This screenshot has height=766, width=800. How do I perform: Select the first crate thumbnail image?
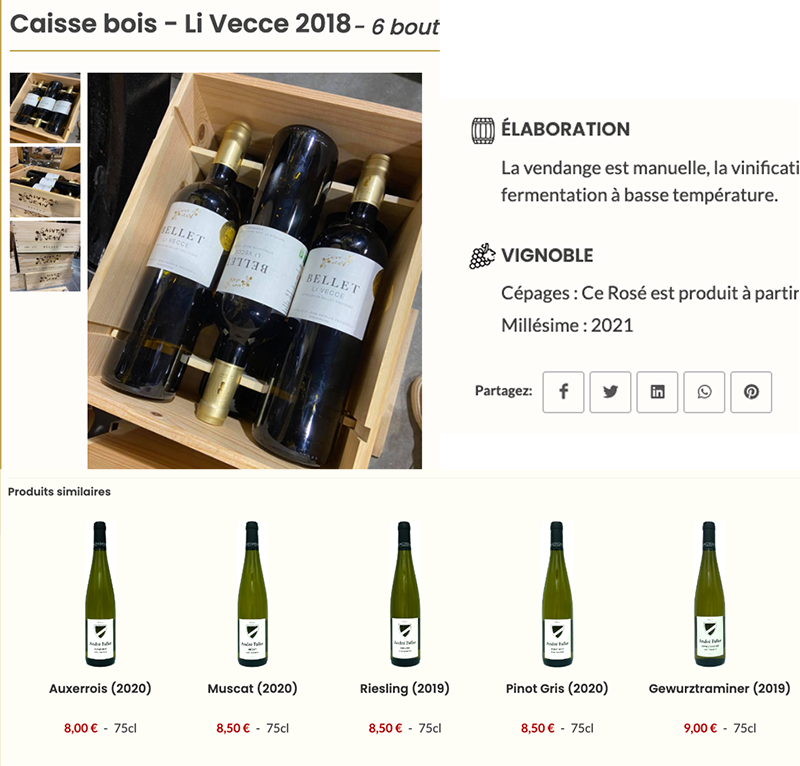click(45, 108)
